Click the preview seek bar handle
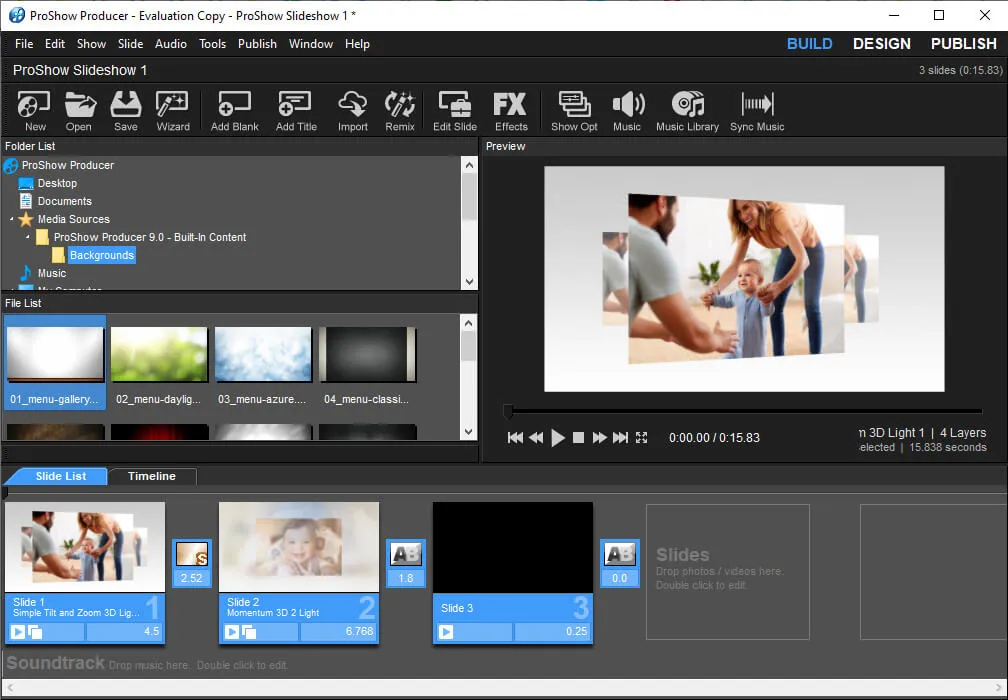 [x=508, y=411]
